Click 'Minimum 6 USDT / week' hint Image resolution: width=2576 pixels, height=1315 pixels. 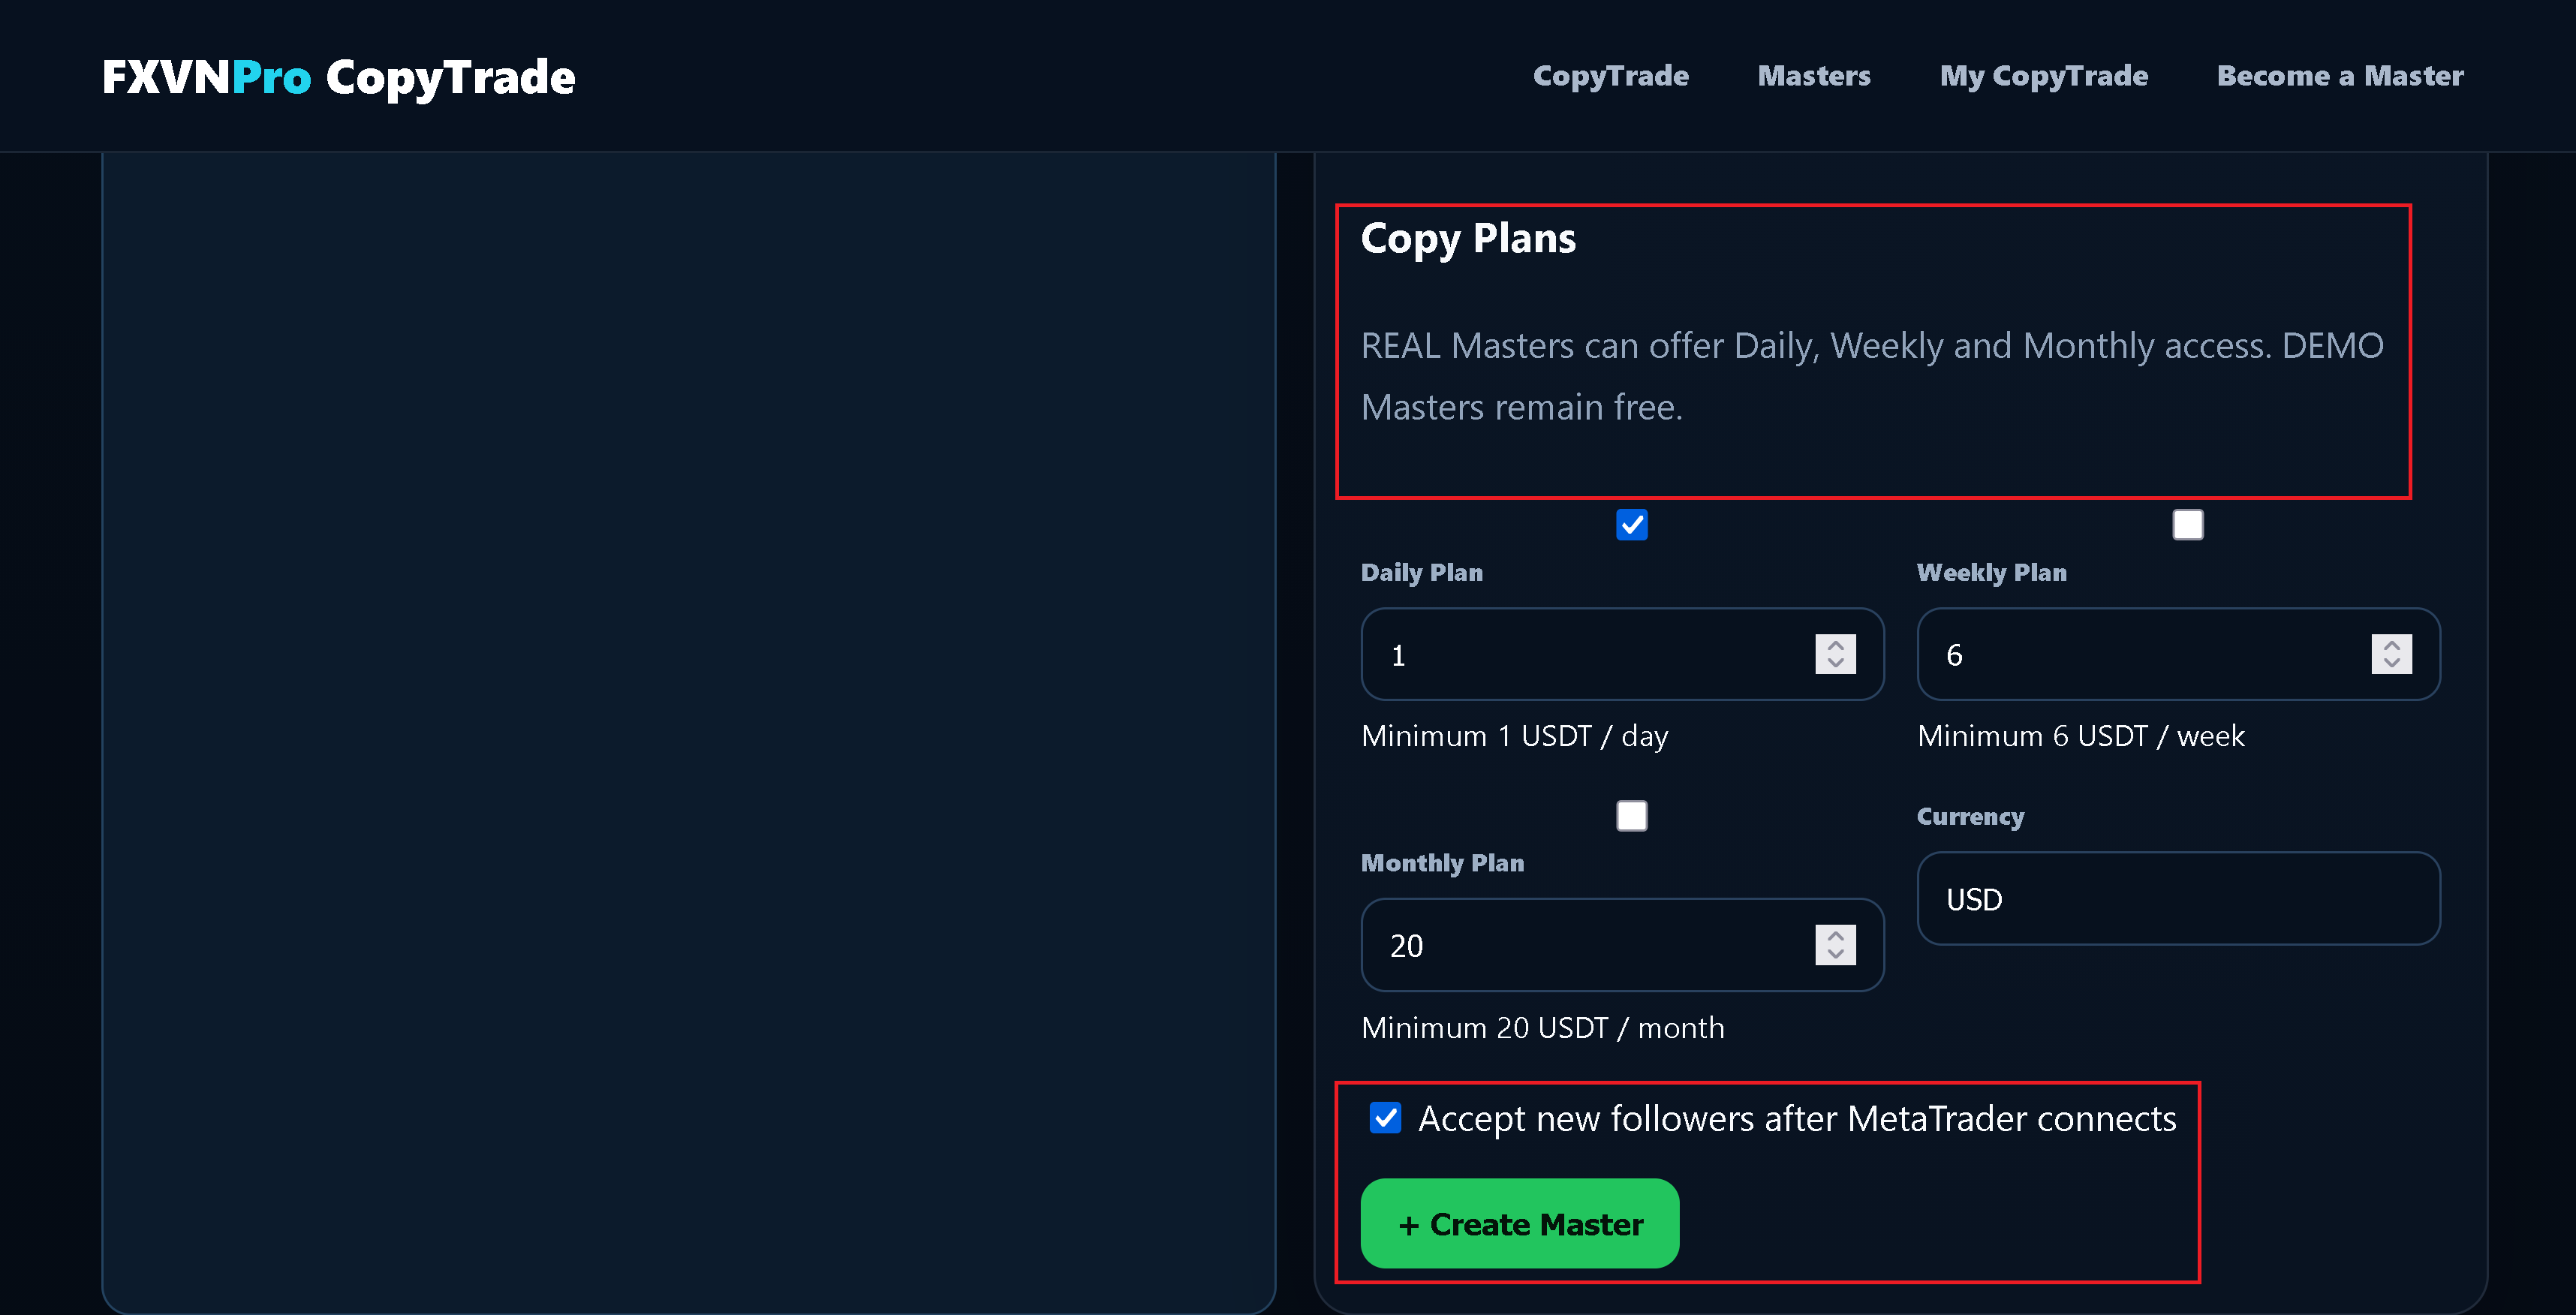point(2080,736)
